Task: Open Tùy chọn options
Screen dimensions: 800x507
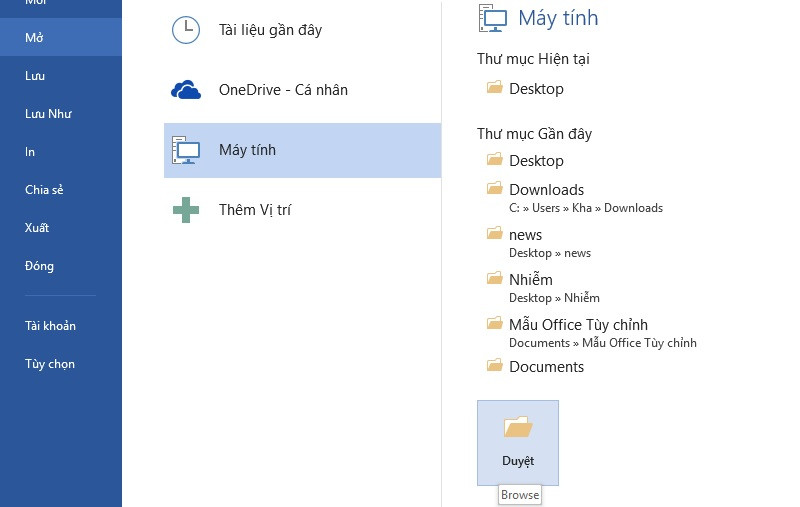Action: [50, 364]
